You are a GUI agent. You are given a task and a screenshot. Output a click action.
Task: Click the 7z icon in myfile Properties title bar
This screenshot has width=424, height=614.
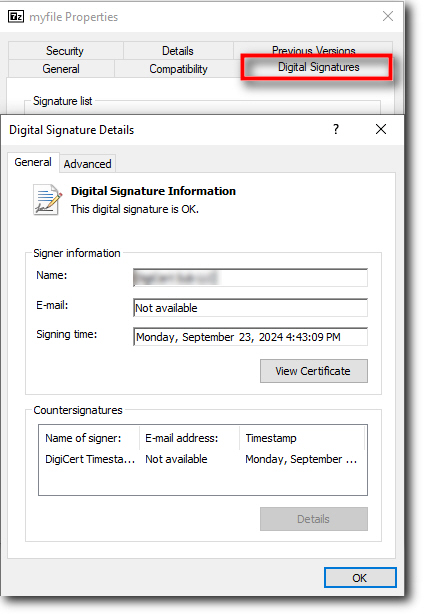tap(16, 17)
